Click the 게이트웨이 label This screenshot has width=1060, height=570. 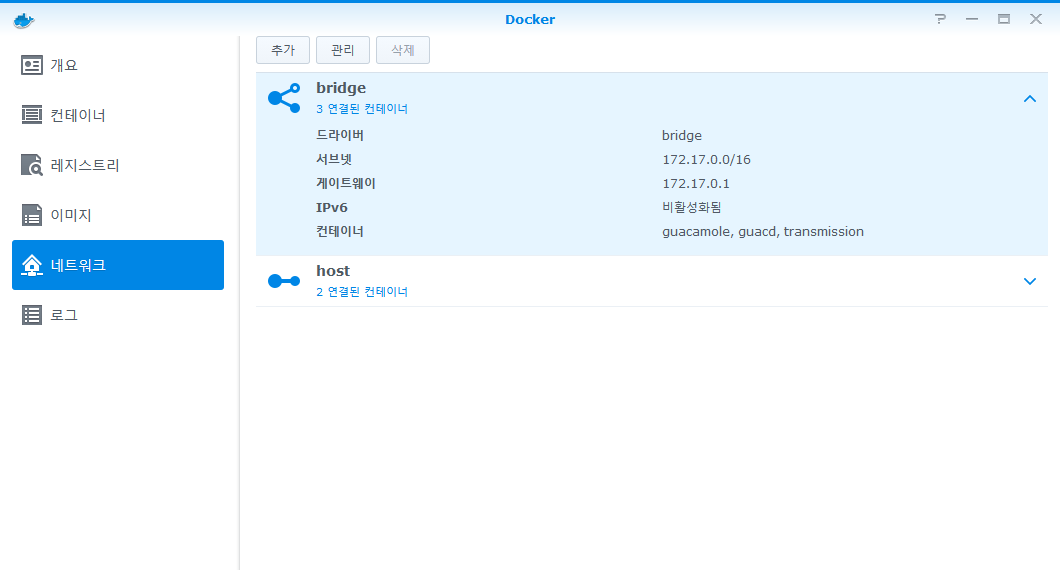[x=345, y=183]
